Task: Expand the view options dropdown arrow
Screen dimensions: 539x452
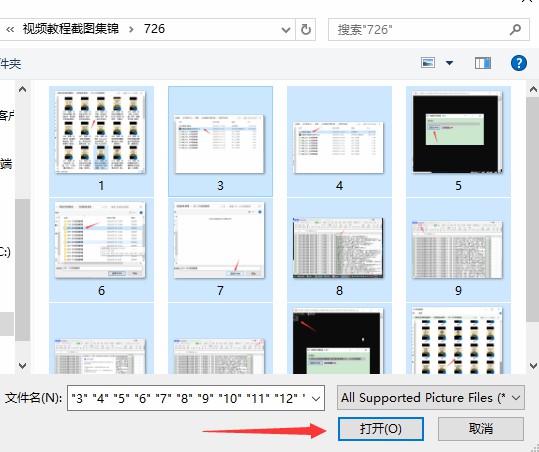Action: 449,63
